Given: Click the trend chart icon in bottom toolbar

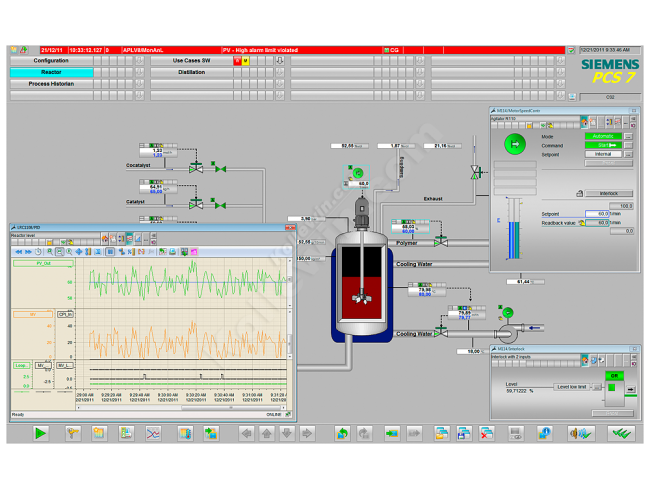Looking at the screenshot, I should point(154,433).
